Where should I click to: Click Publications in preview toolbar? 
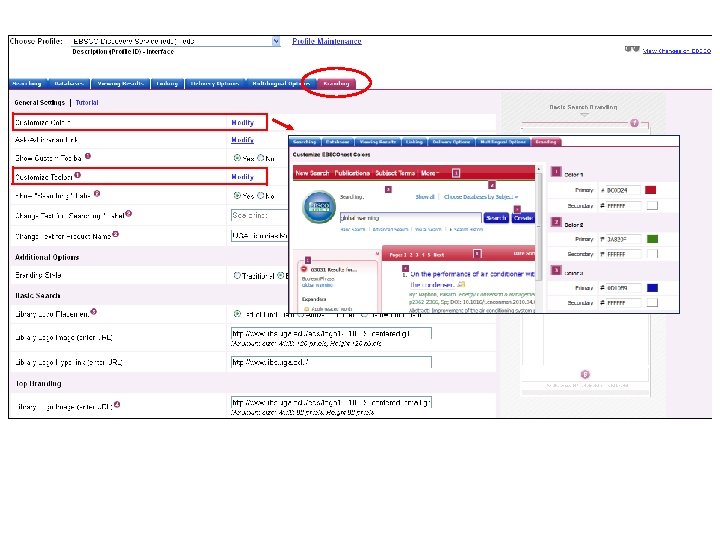point(352,173)
